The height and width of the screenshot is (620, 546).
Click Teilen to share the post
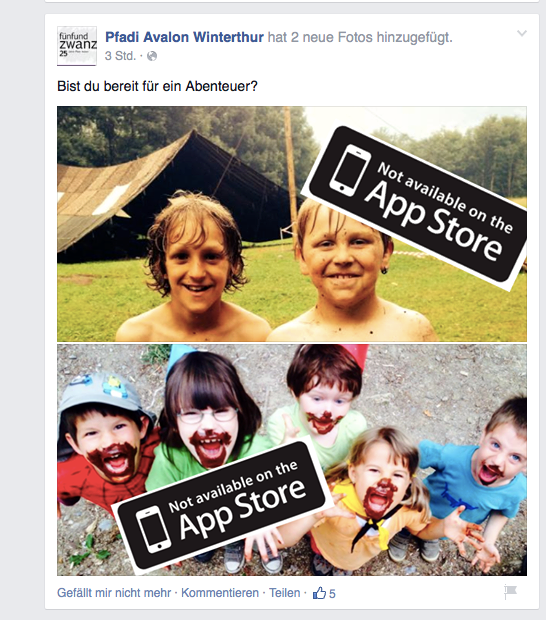(285, 593)
